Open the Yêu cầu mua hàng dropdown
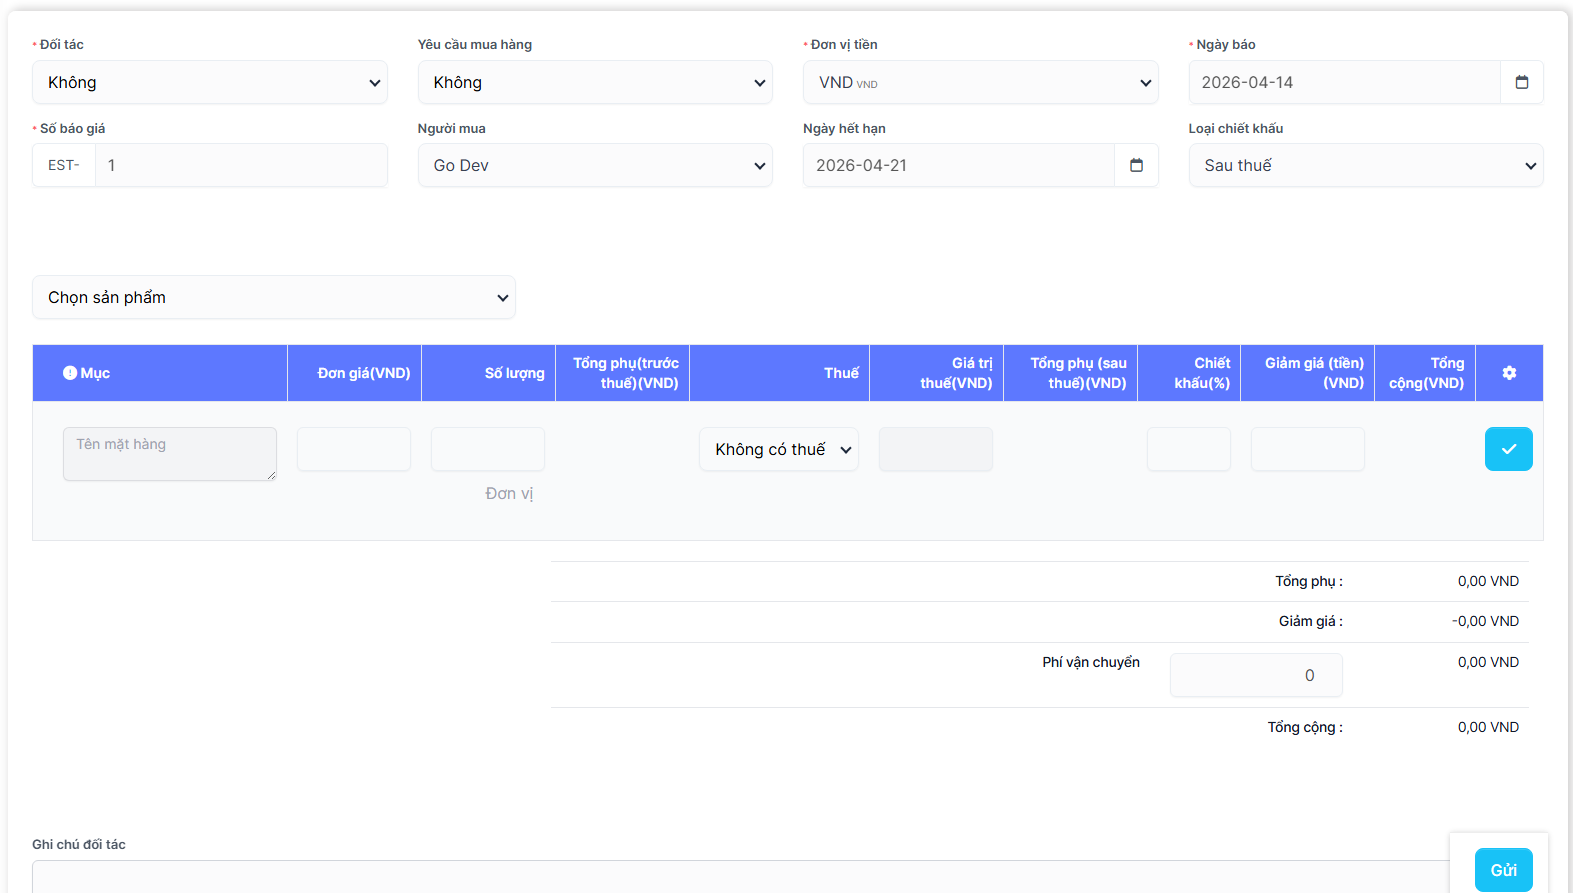Screen dimensions: 1573x893 point(595,82)
